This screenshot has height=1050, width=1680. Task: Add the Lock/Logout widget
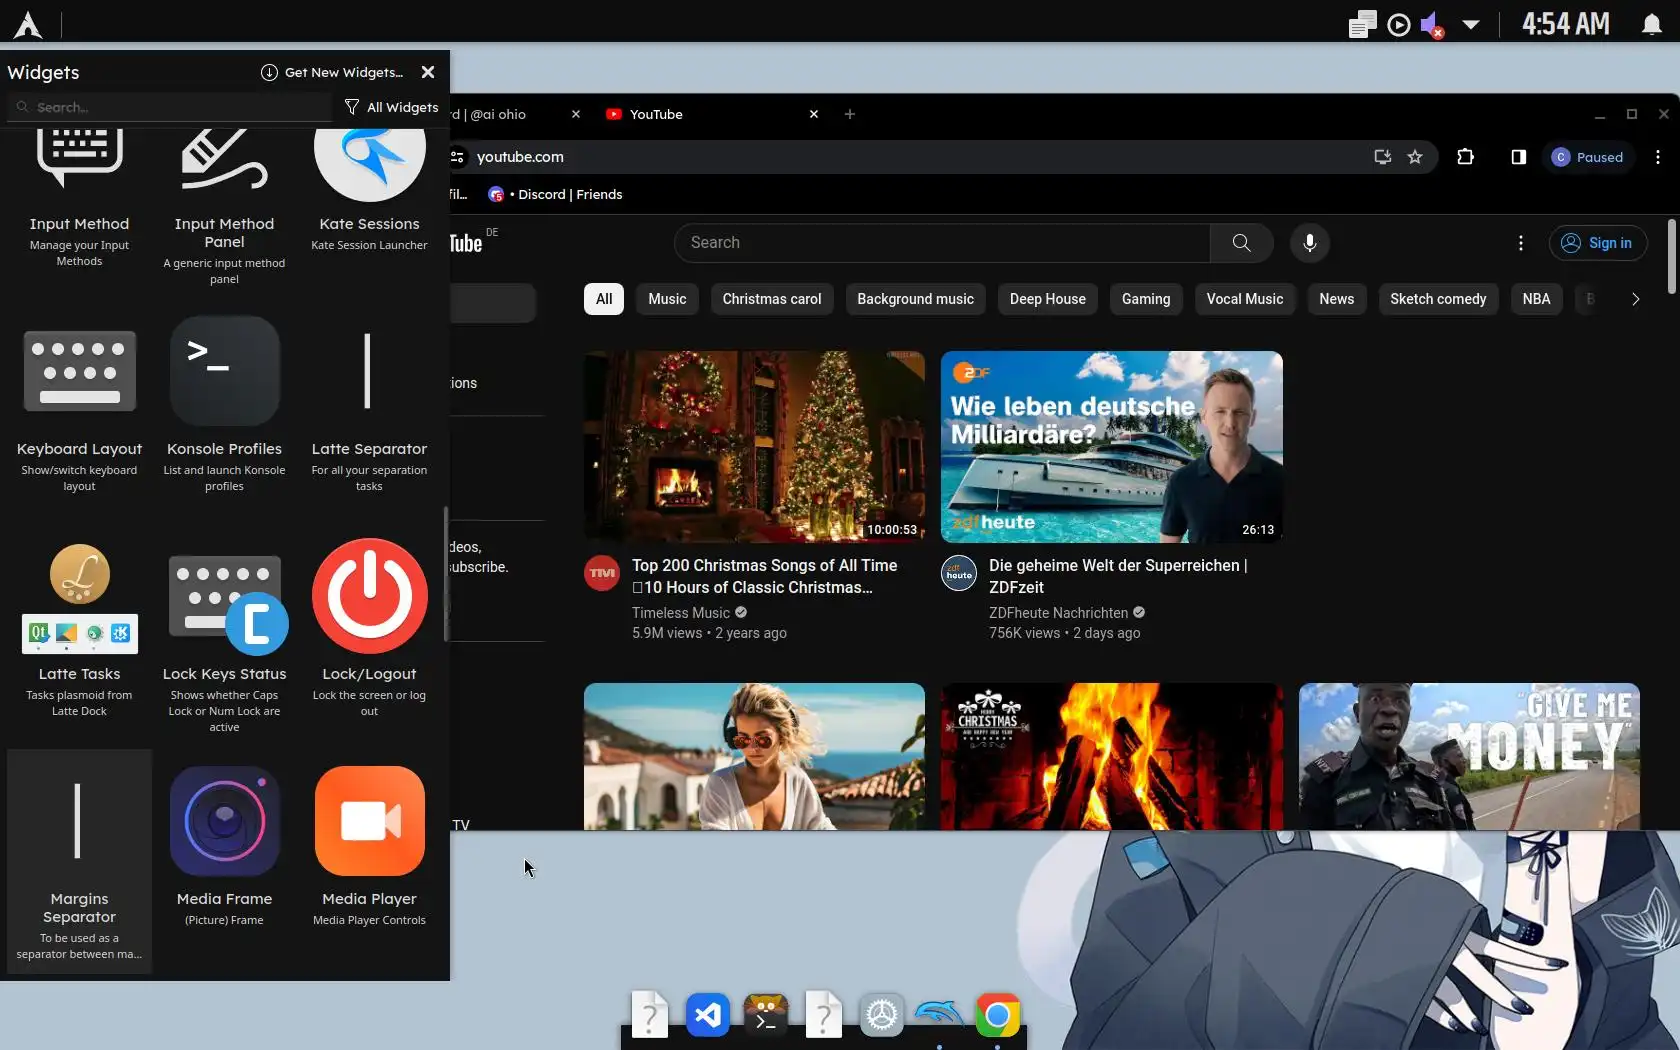pos(369,635)
